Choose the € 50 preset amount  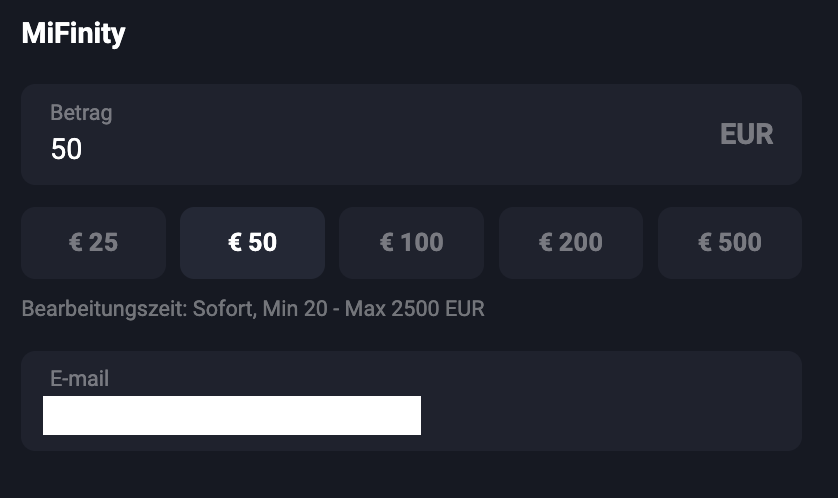[252, 242]
